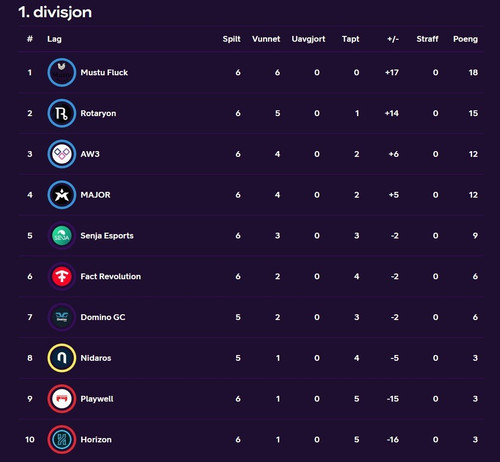Select the Uavgjort column header
Viewport: 500px width, 462px height.
pos(308,39)
